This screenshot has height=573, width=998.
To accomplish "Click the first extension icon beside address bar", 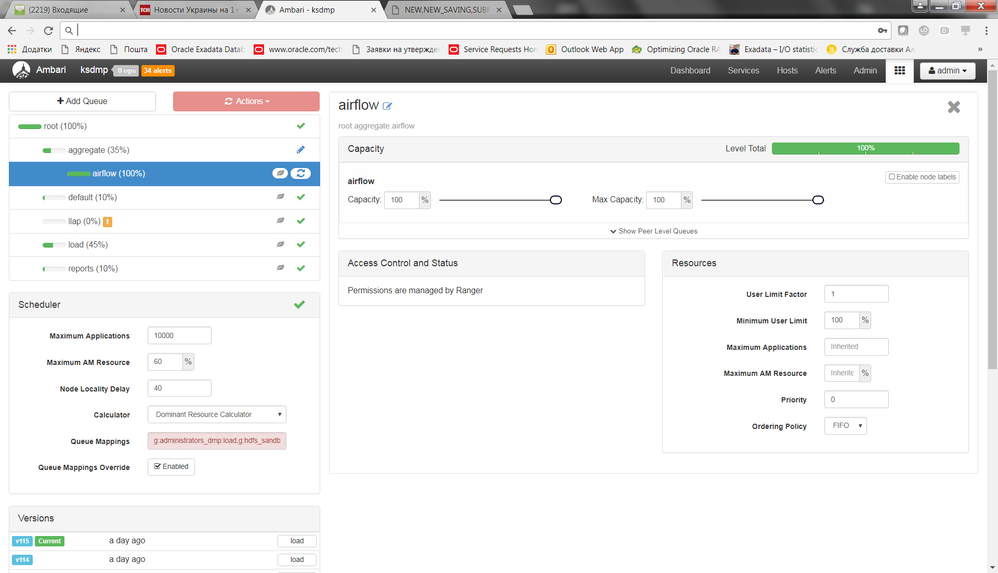I will tap(903, 30).
